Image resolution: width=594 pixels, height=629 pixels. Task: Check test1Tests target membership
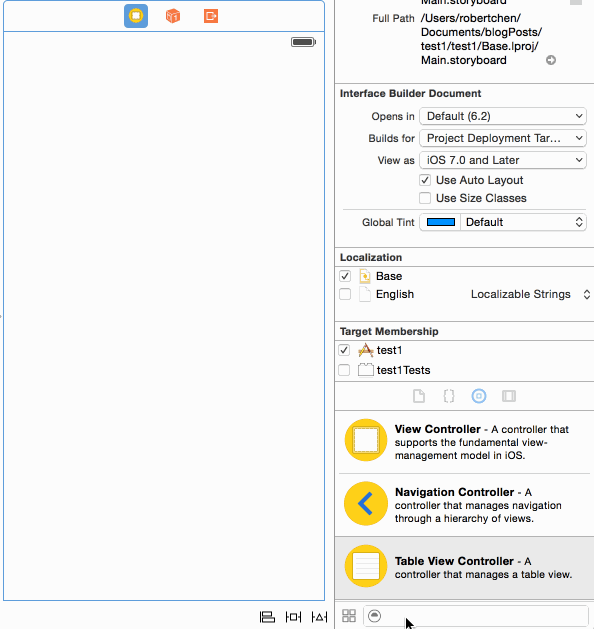[x=344, y=370]
